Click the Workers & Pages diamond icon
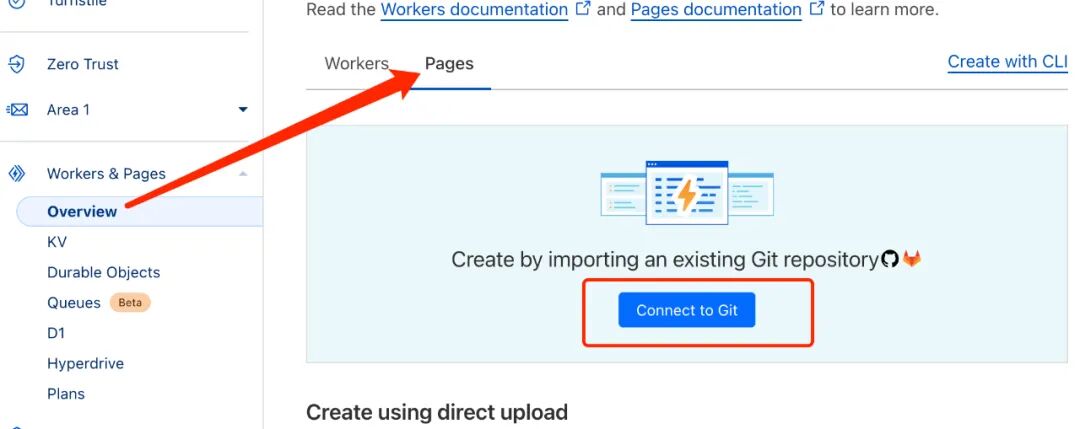Screen dimensions: 1080x429 point(16,174)
